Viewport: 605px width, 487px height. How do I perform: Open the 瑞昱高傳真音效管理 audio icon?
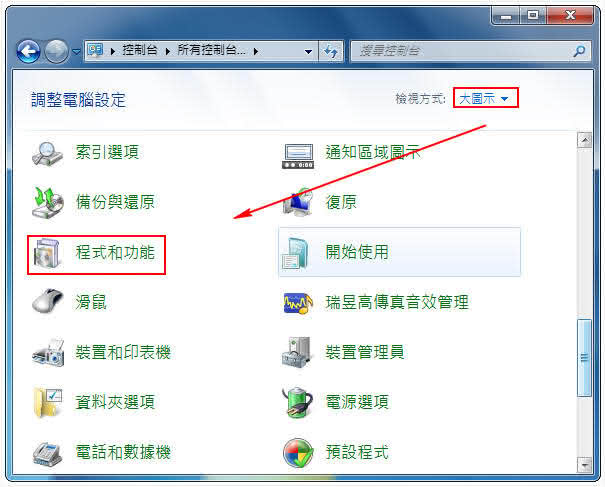pyautogui.click(x=297, y=303)
